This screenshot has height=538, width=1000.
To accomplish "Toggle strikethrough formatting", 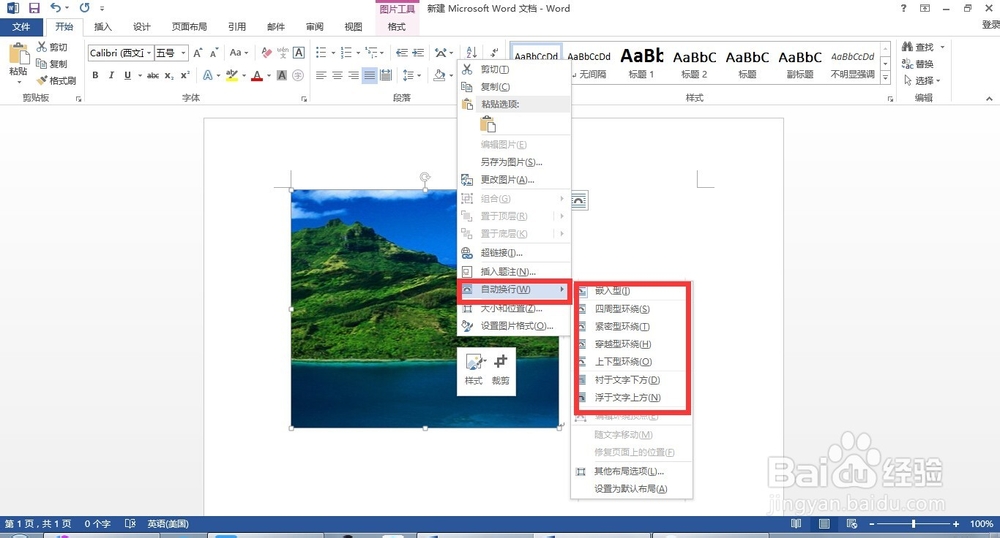I will [153, 75].
